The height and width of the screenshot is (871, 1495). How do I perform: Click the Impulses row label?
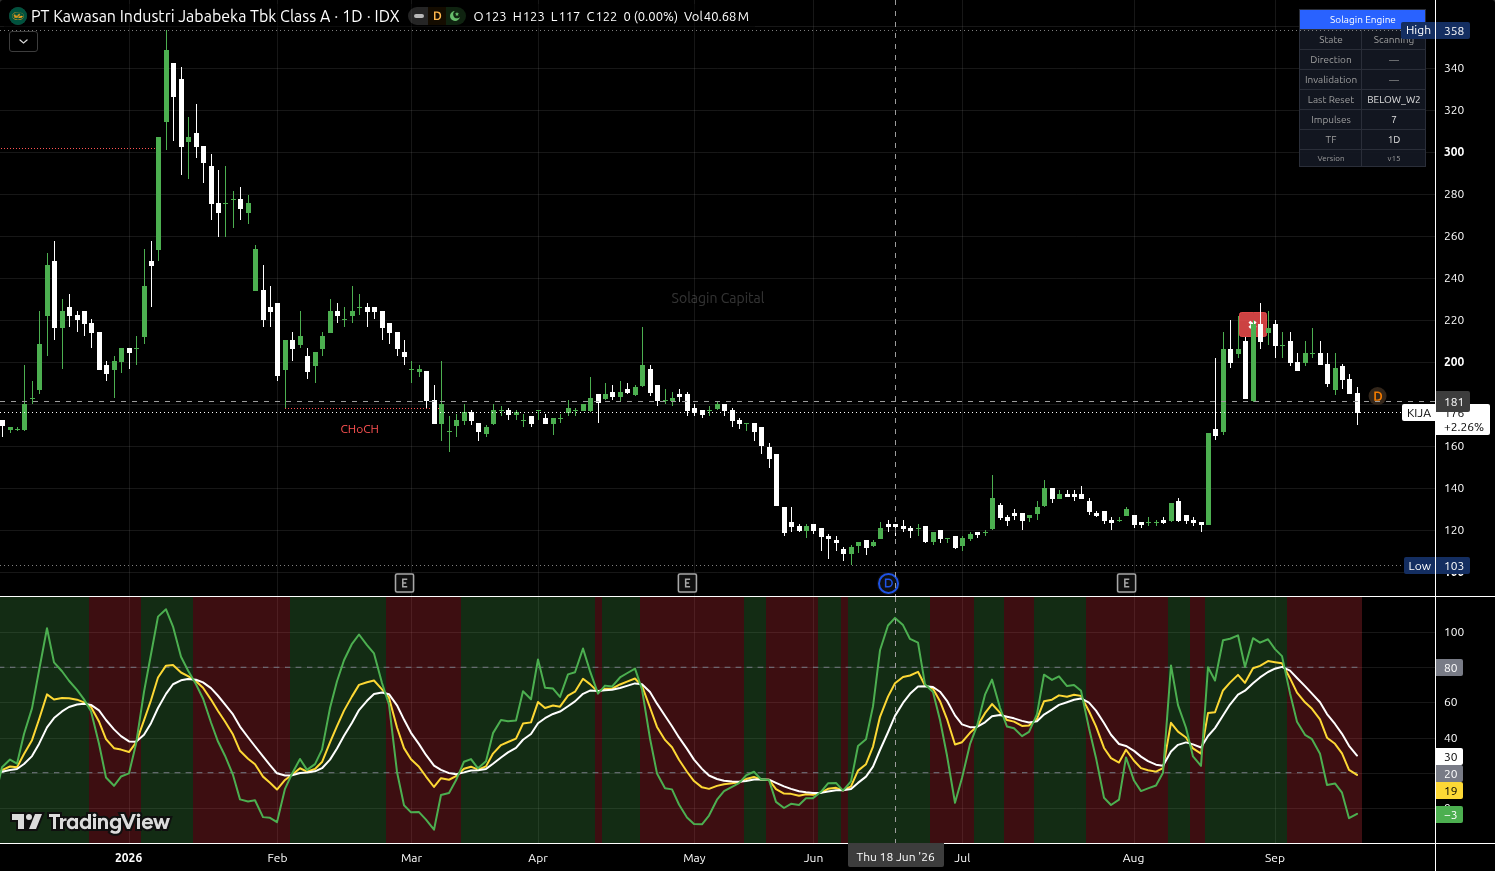coord(1331,120)
